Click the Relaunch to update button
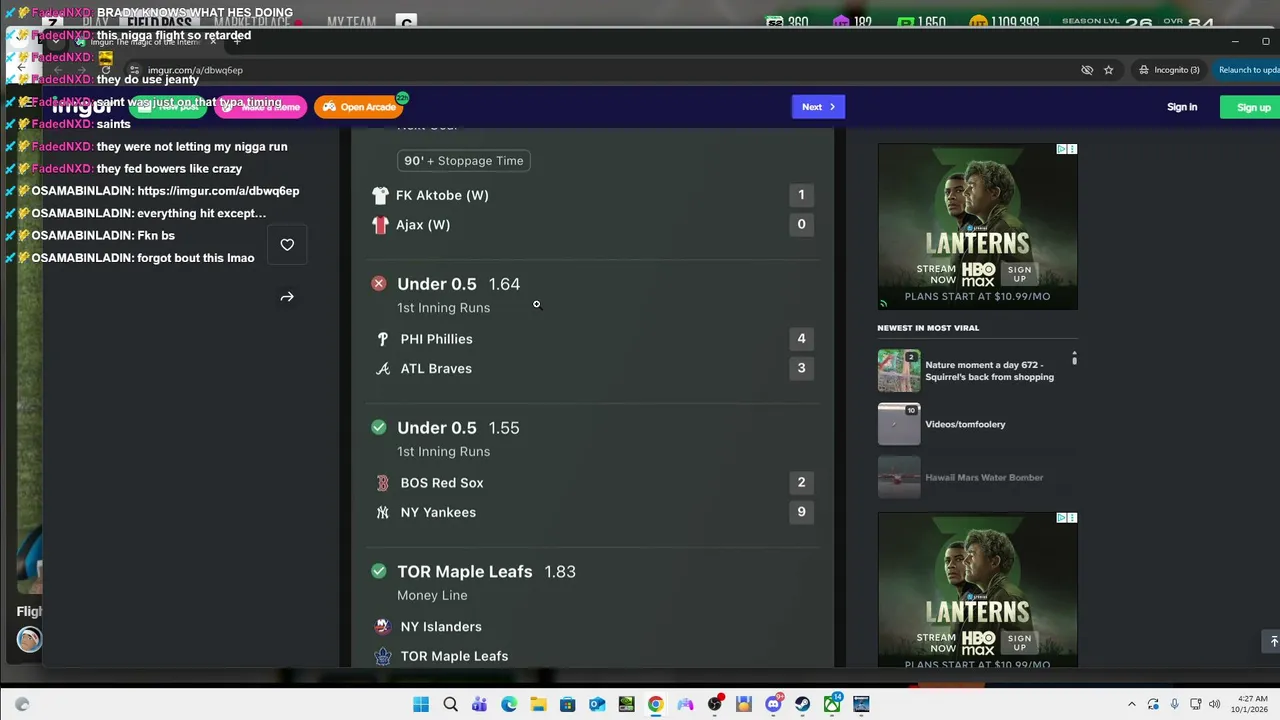The width and height of the screenshot is (1280, 720). pos(1247,70)
